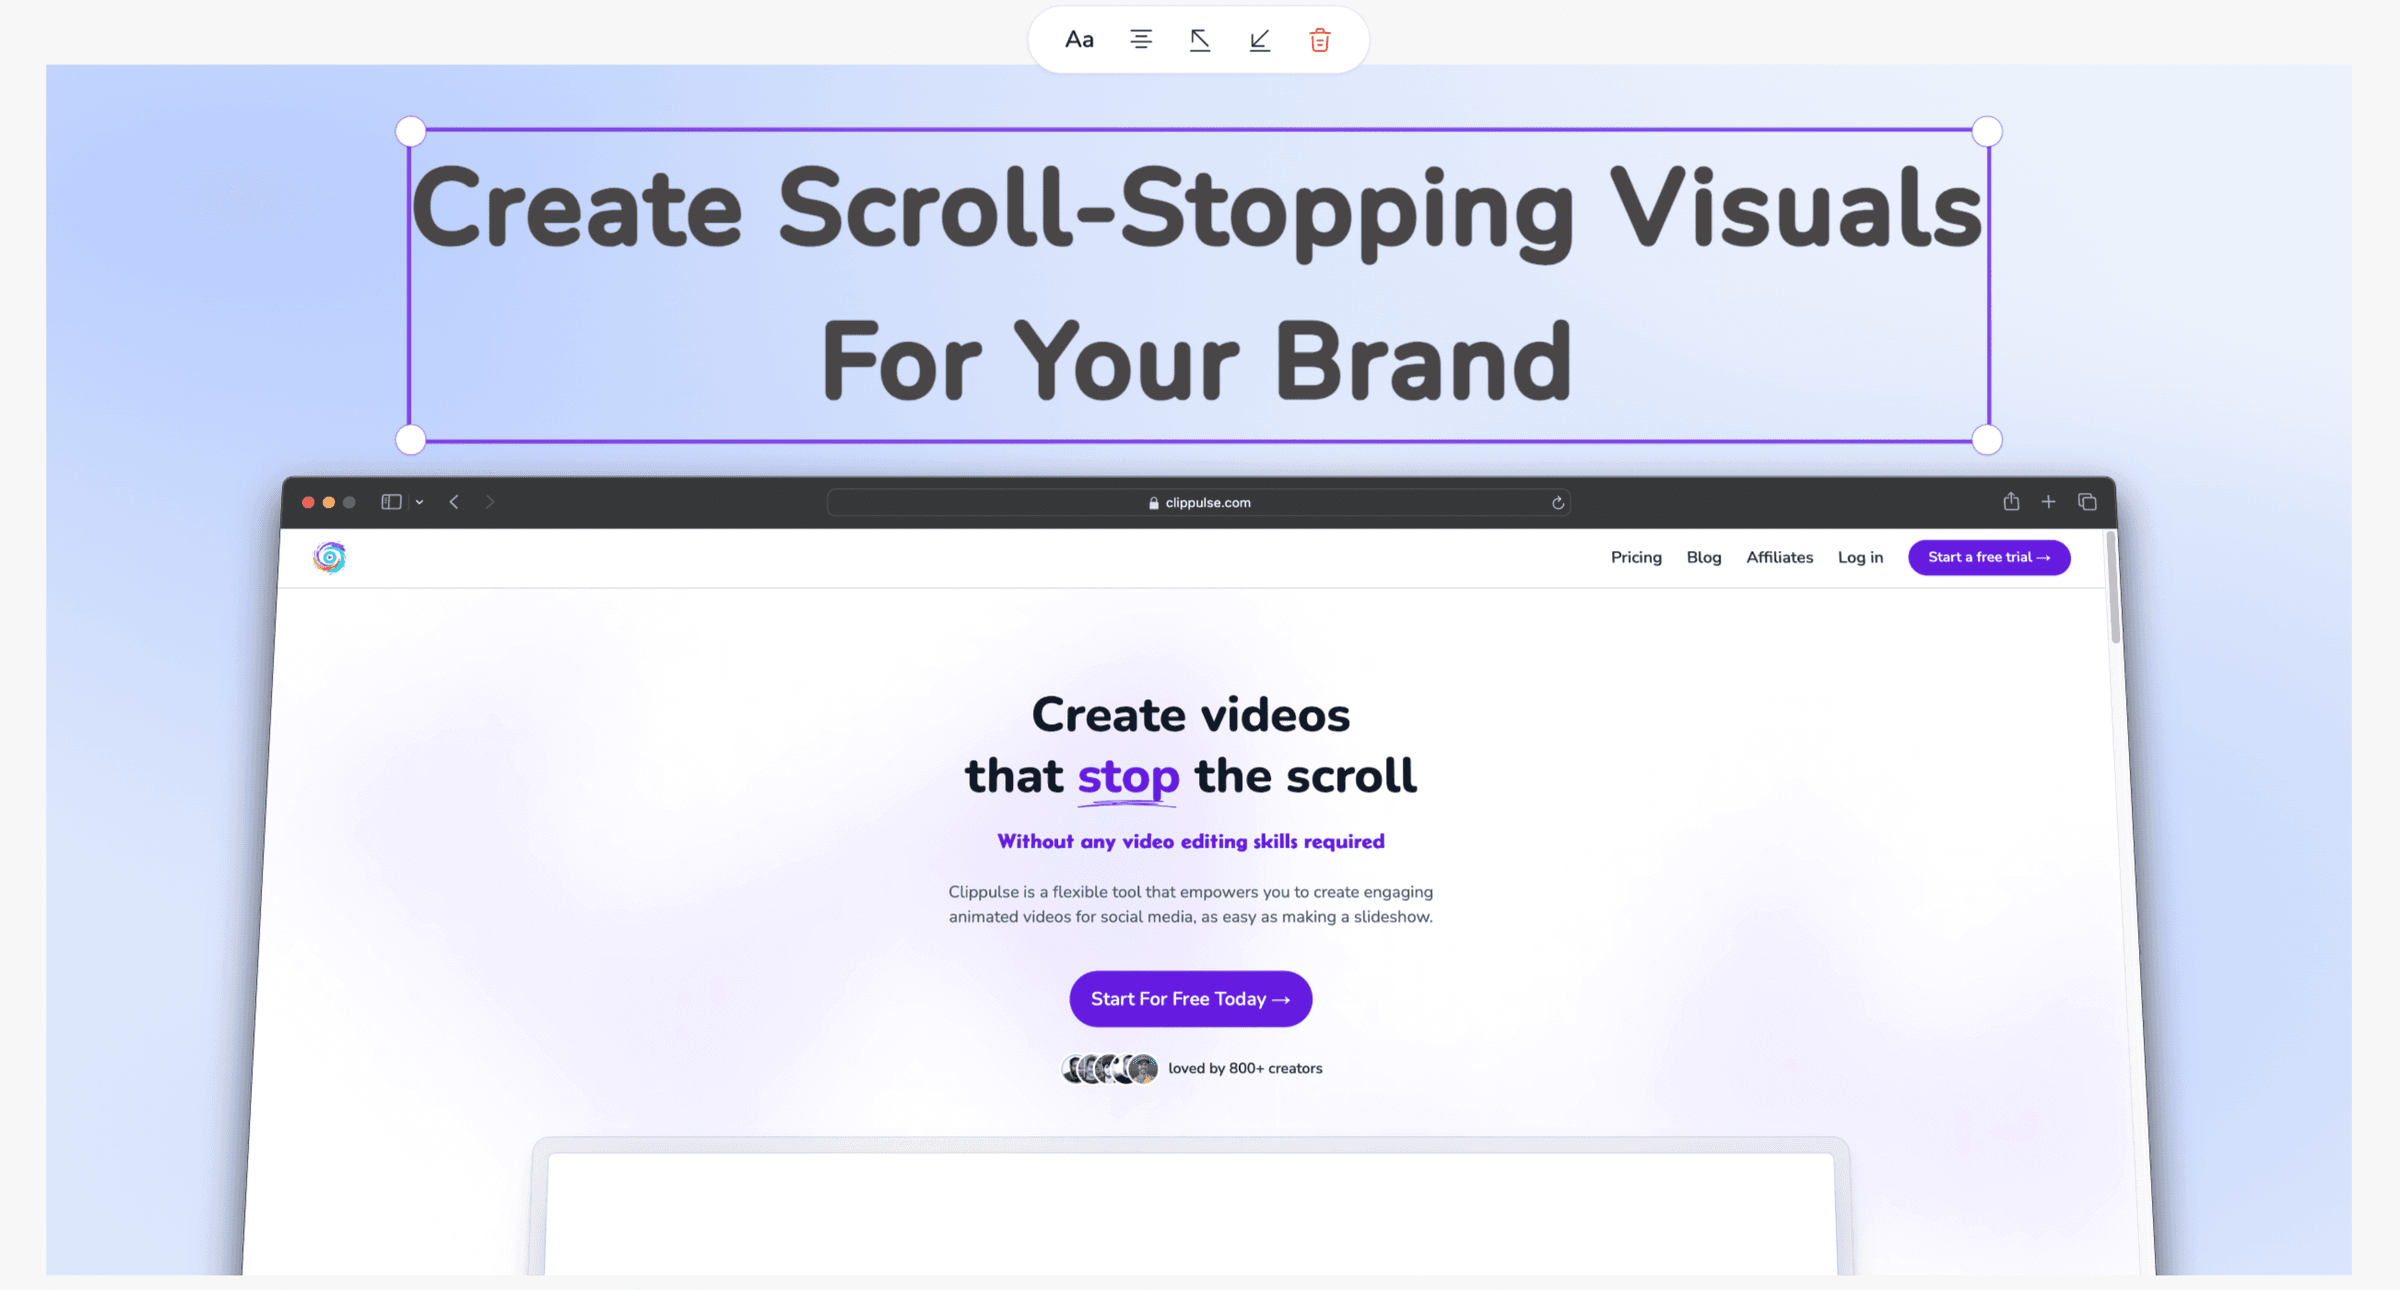Click the yellow minimize window dot
This screenshot has height=1290, width=2400.
click(x=329, y=502)
